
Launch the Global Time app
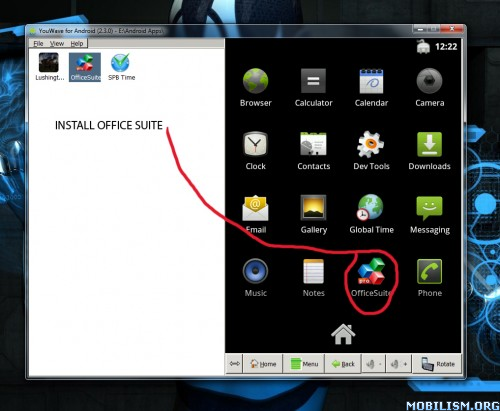(x=371, y=214)
